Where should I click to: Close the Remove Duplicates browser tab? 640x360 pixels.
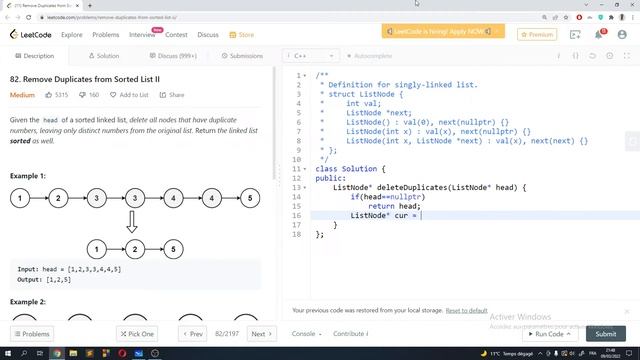78,6
